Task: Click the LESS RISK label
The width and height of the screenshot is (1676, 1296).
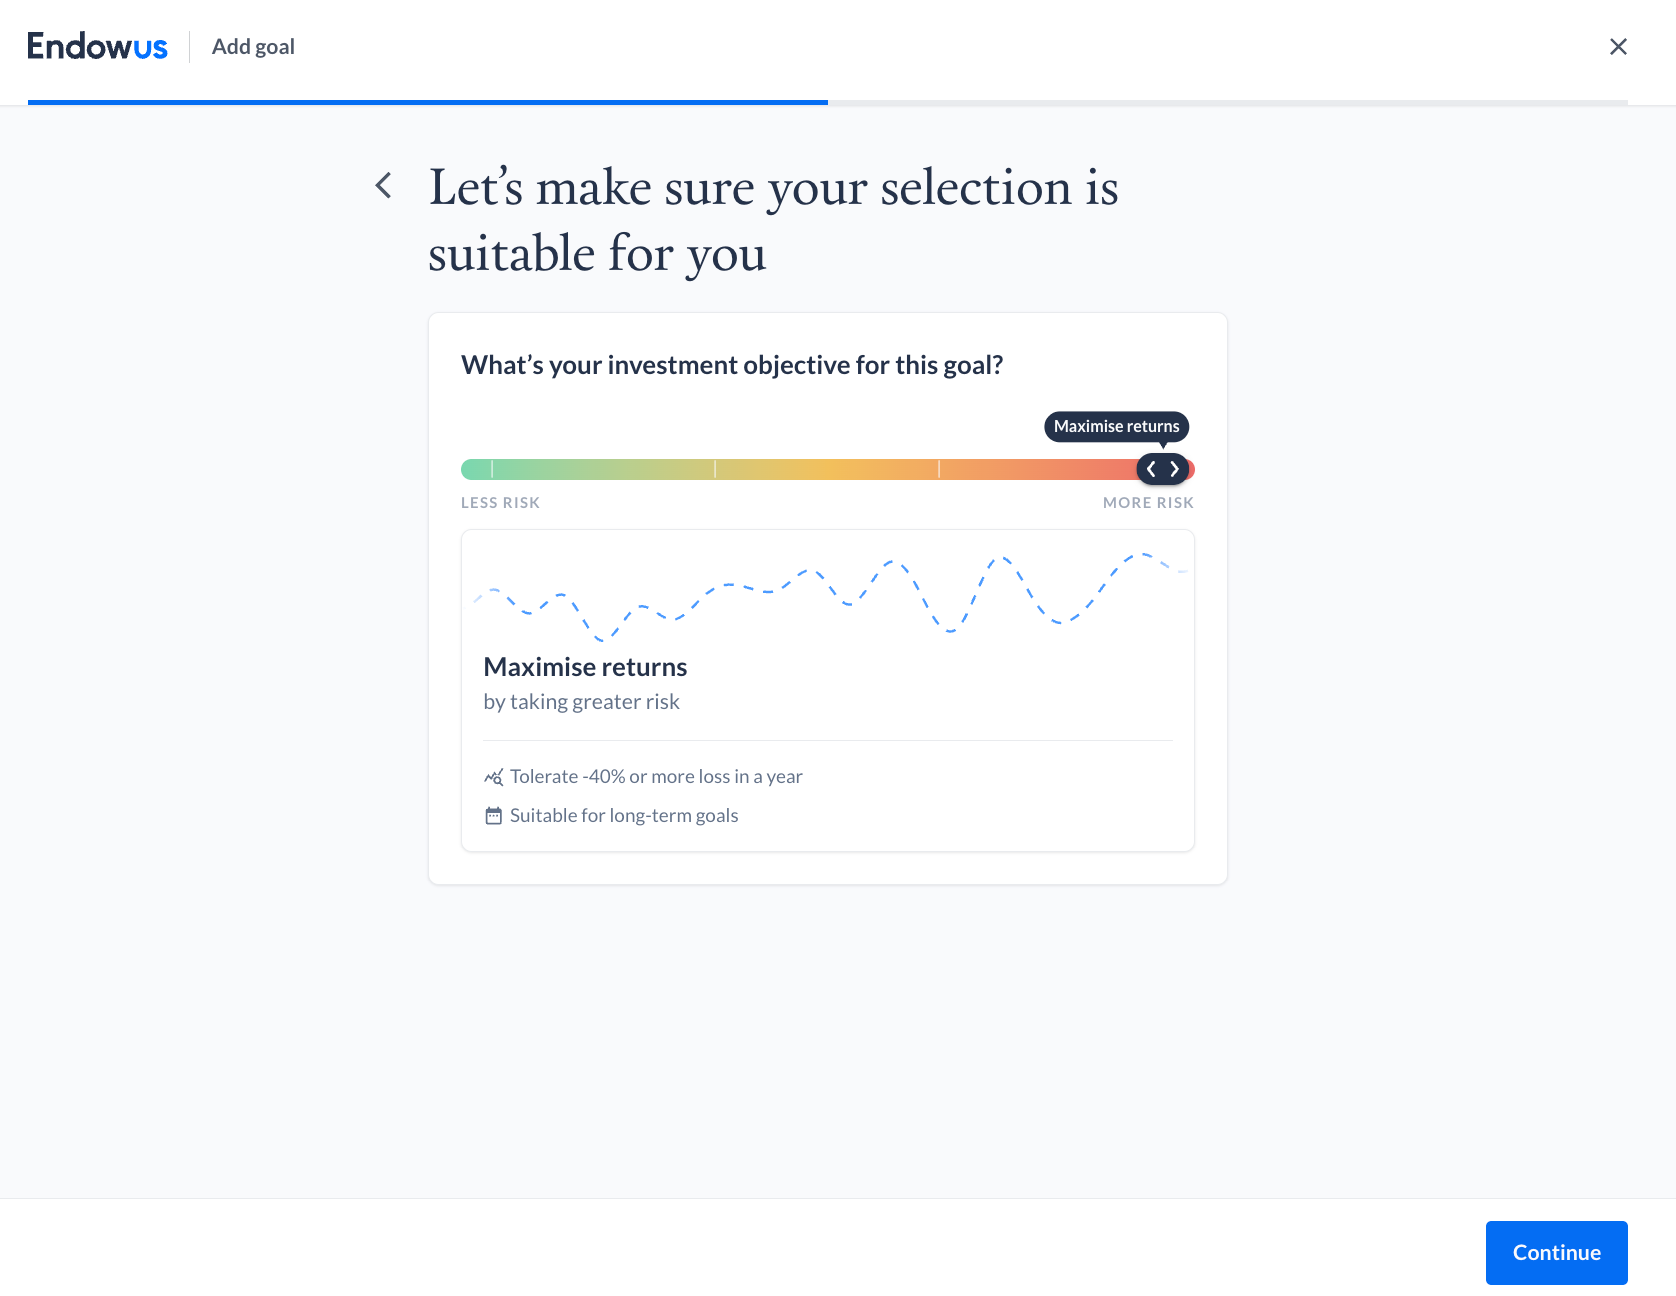Action: tap(500, 503)
